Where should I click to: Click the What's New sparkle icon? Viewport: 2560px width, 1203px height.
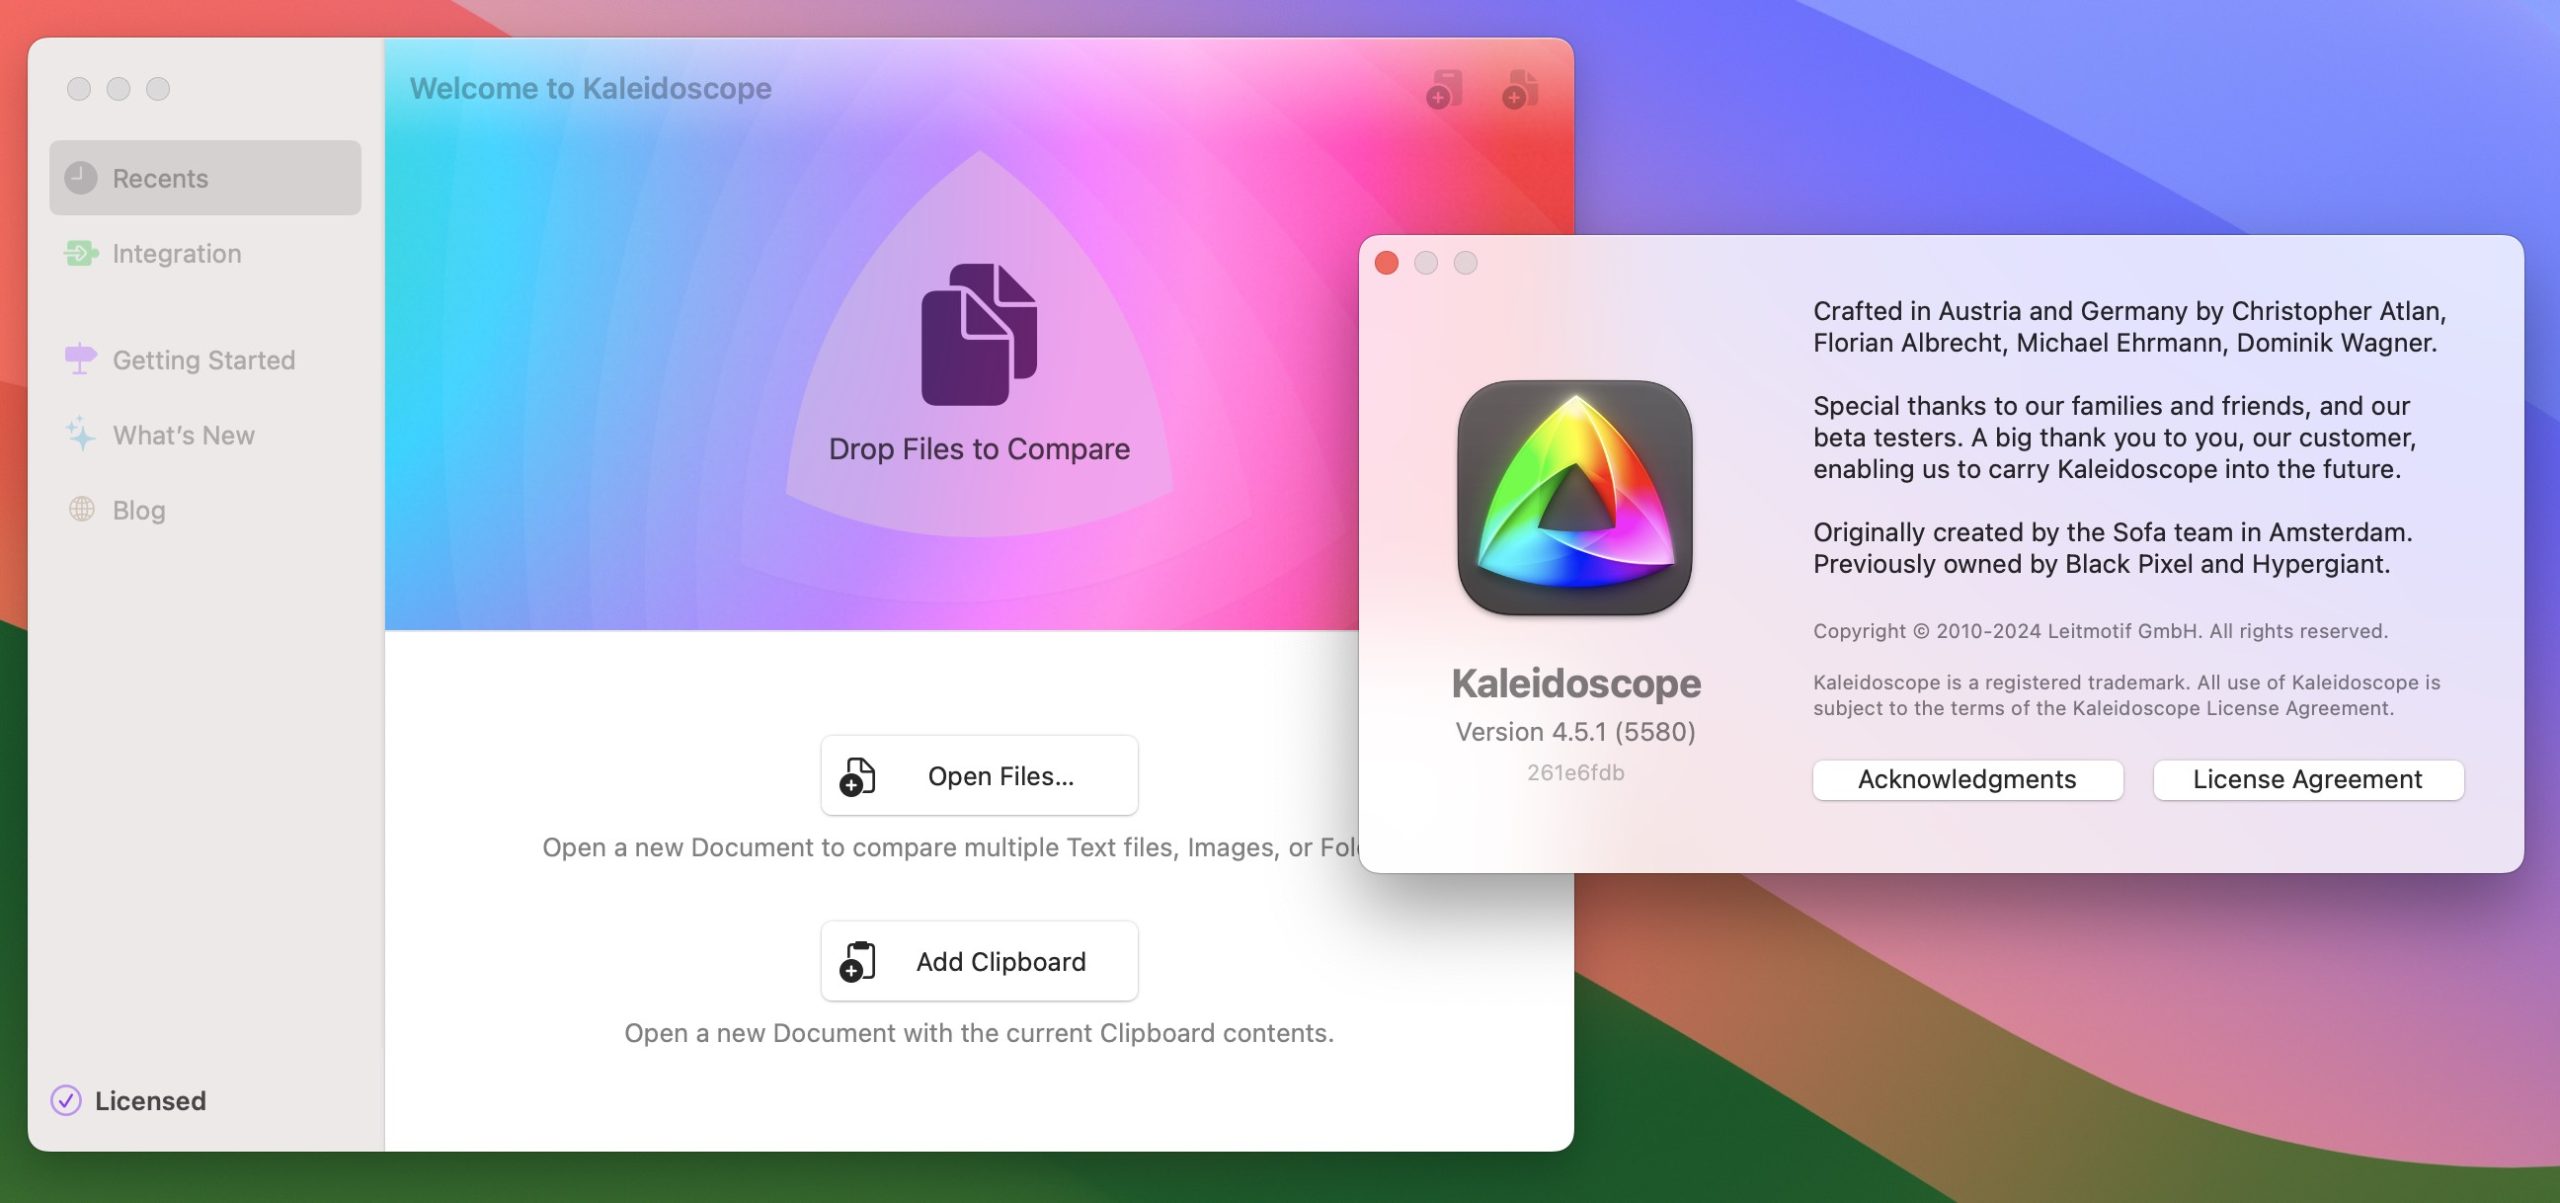(x=81, y=434)
